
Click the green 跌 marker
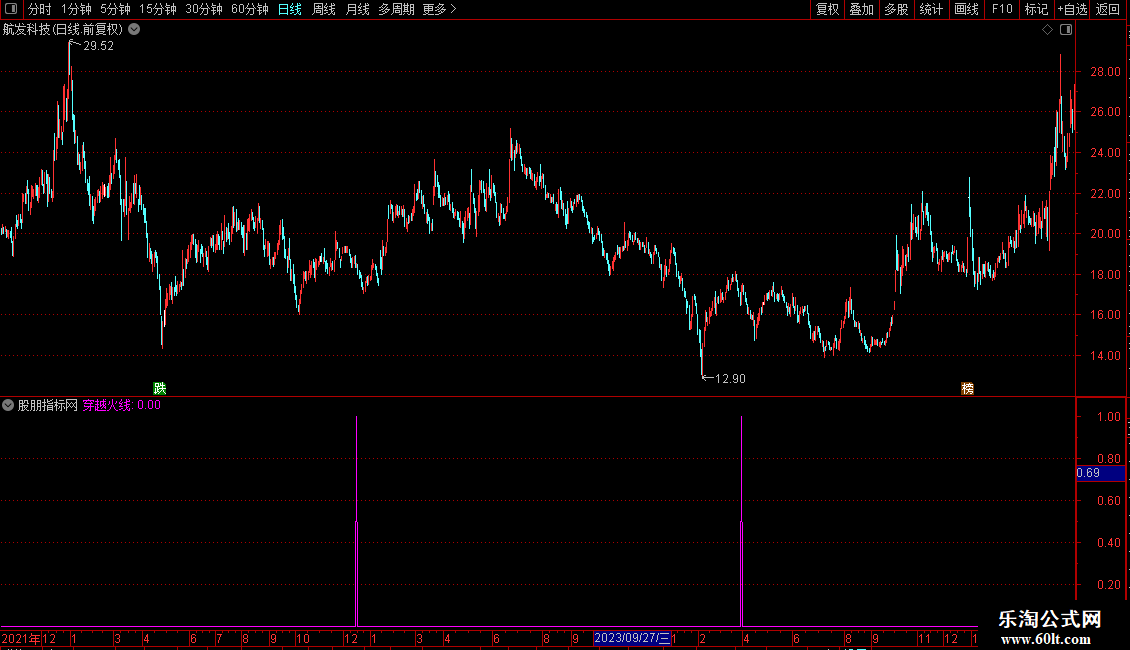click(x=160, y=388)
